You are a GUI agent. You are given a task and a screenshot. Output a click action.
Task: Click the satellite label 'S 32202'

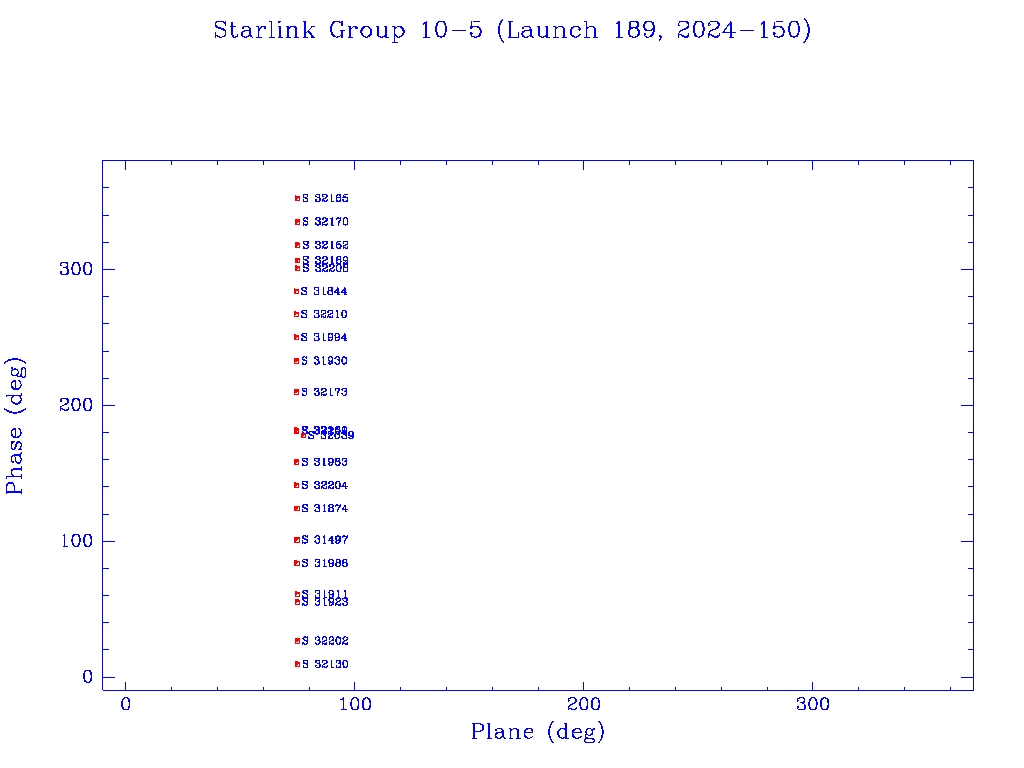pos(325,641)
